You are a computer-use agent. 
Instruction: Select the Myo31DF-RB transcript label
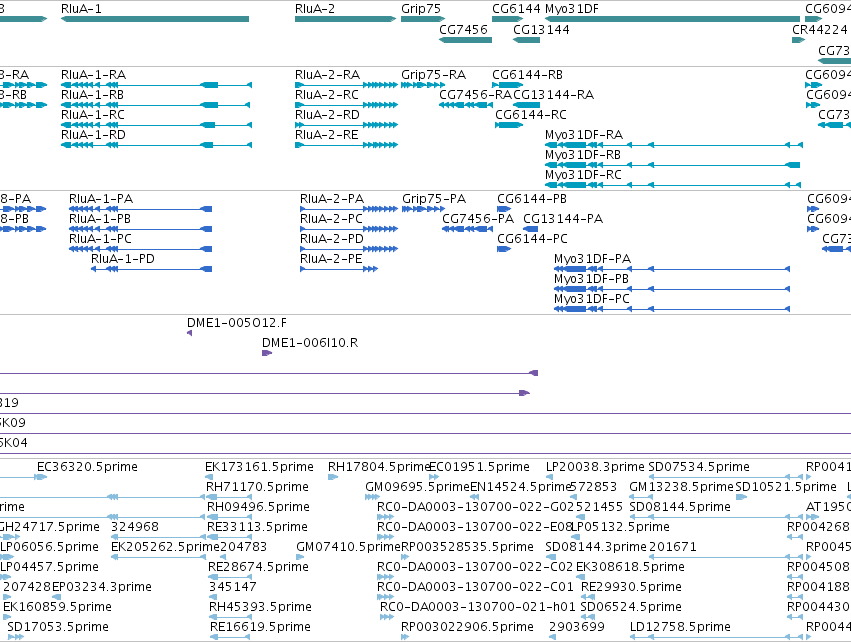coord(583,155)
